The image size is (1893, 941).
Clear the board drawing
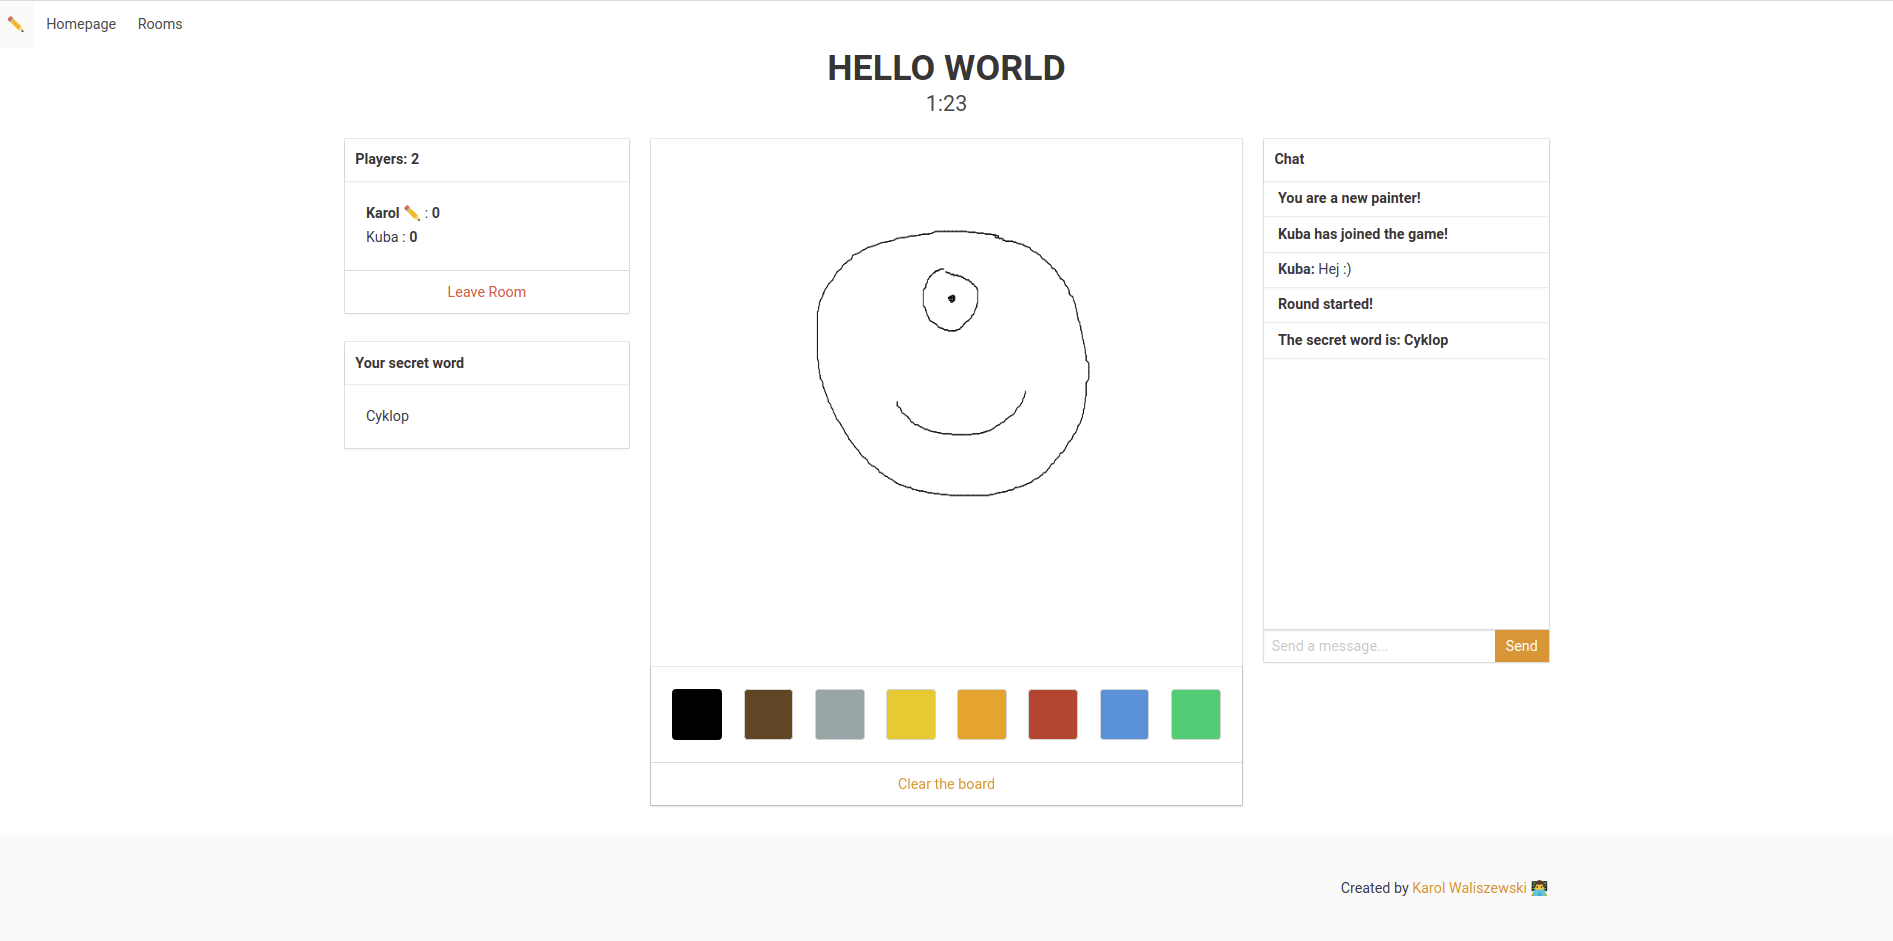point(946,784)
